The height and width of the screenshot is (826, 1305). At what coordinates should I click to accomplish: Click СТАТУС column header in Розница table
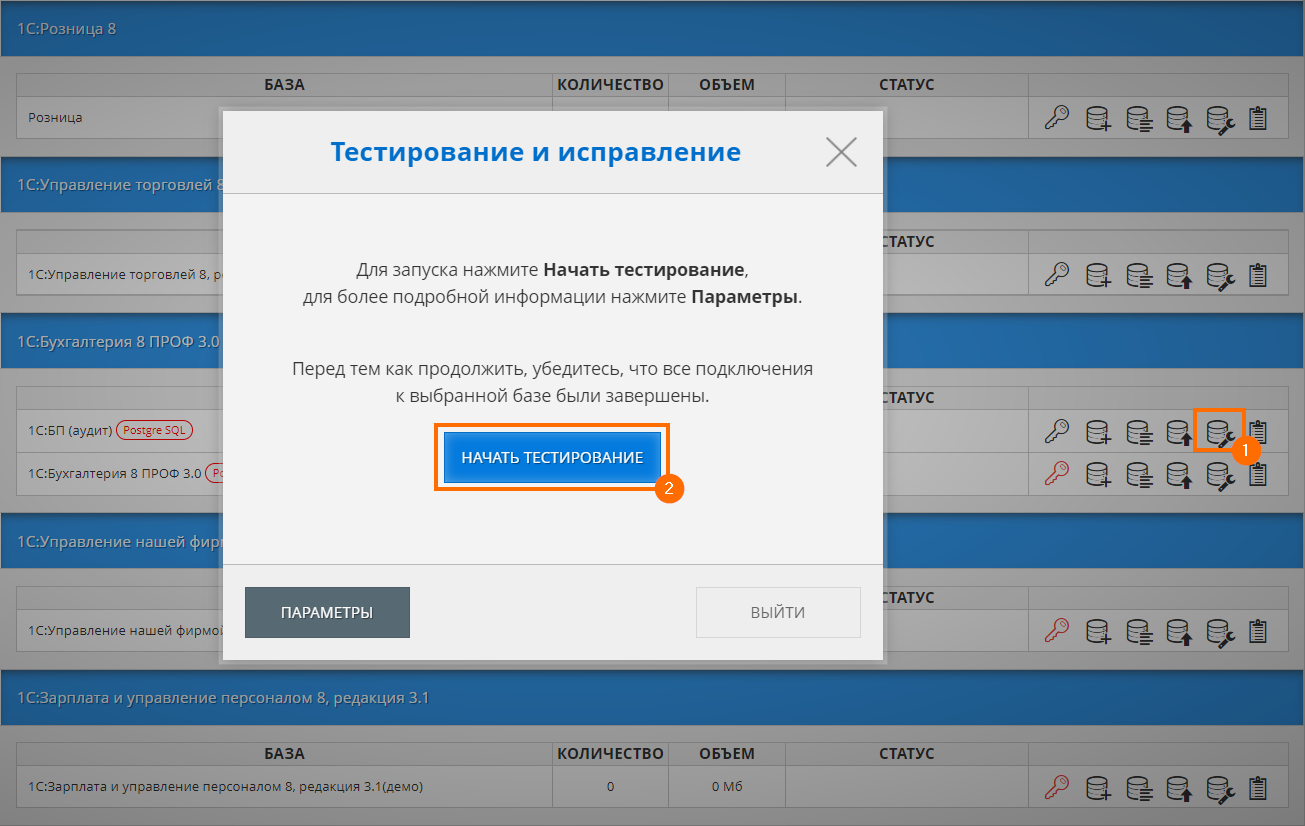click(x=906, y=85)
